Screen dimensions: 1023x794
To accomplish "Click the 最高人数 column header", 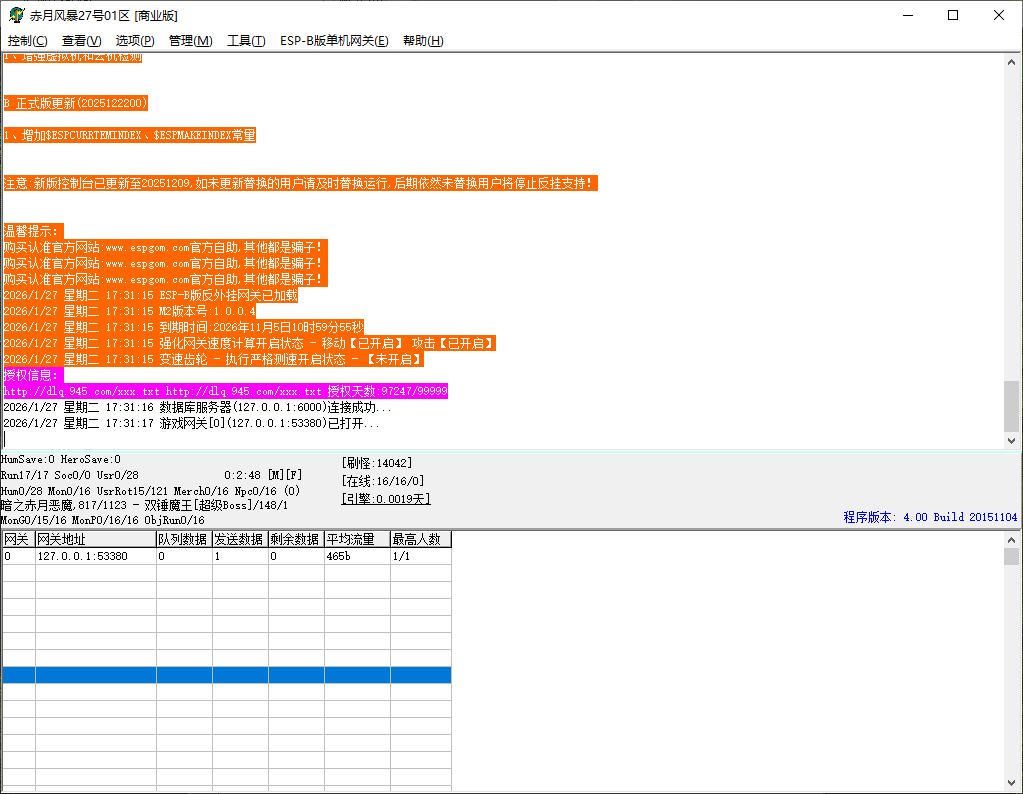I will point(420,539).
